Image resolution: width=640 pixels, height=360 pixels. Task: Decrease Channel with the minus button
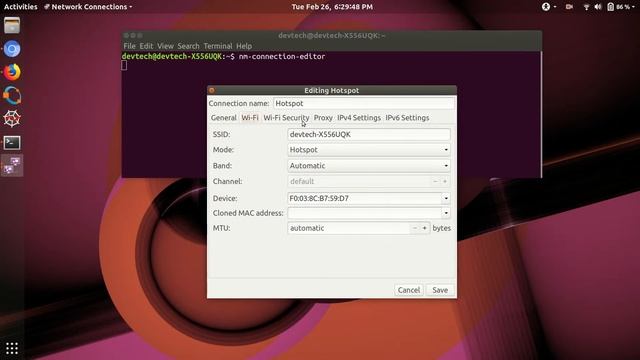coord(435,181)
